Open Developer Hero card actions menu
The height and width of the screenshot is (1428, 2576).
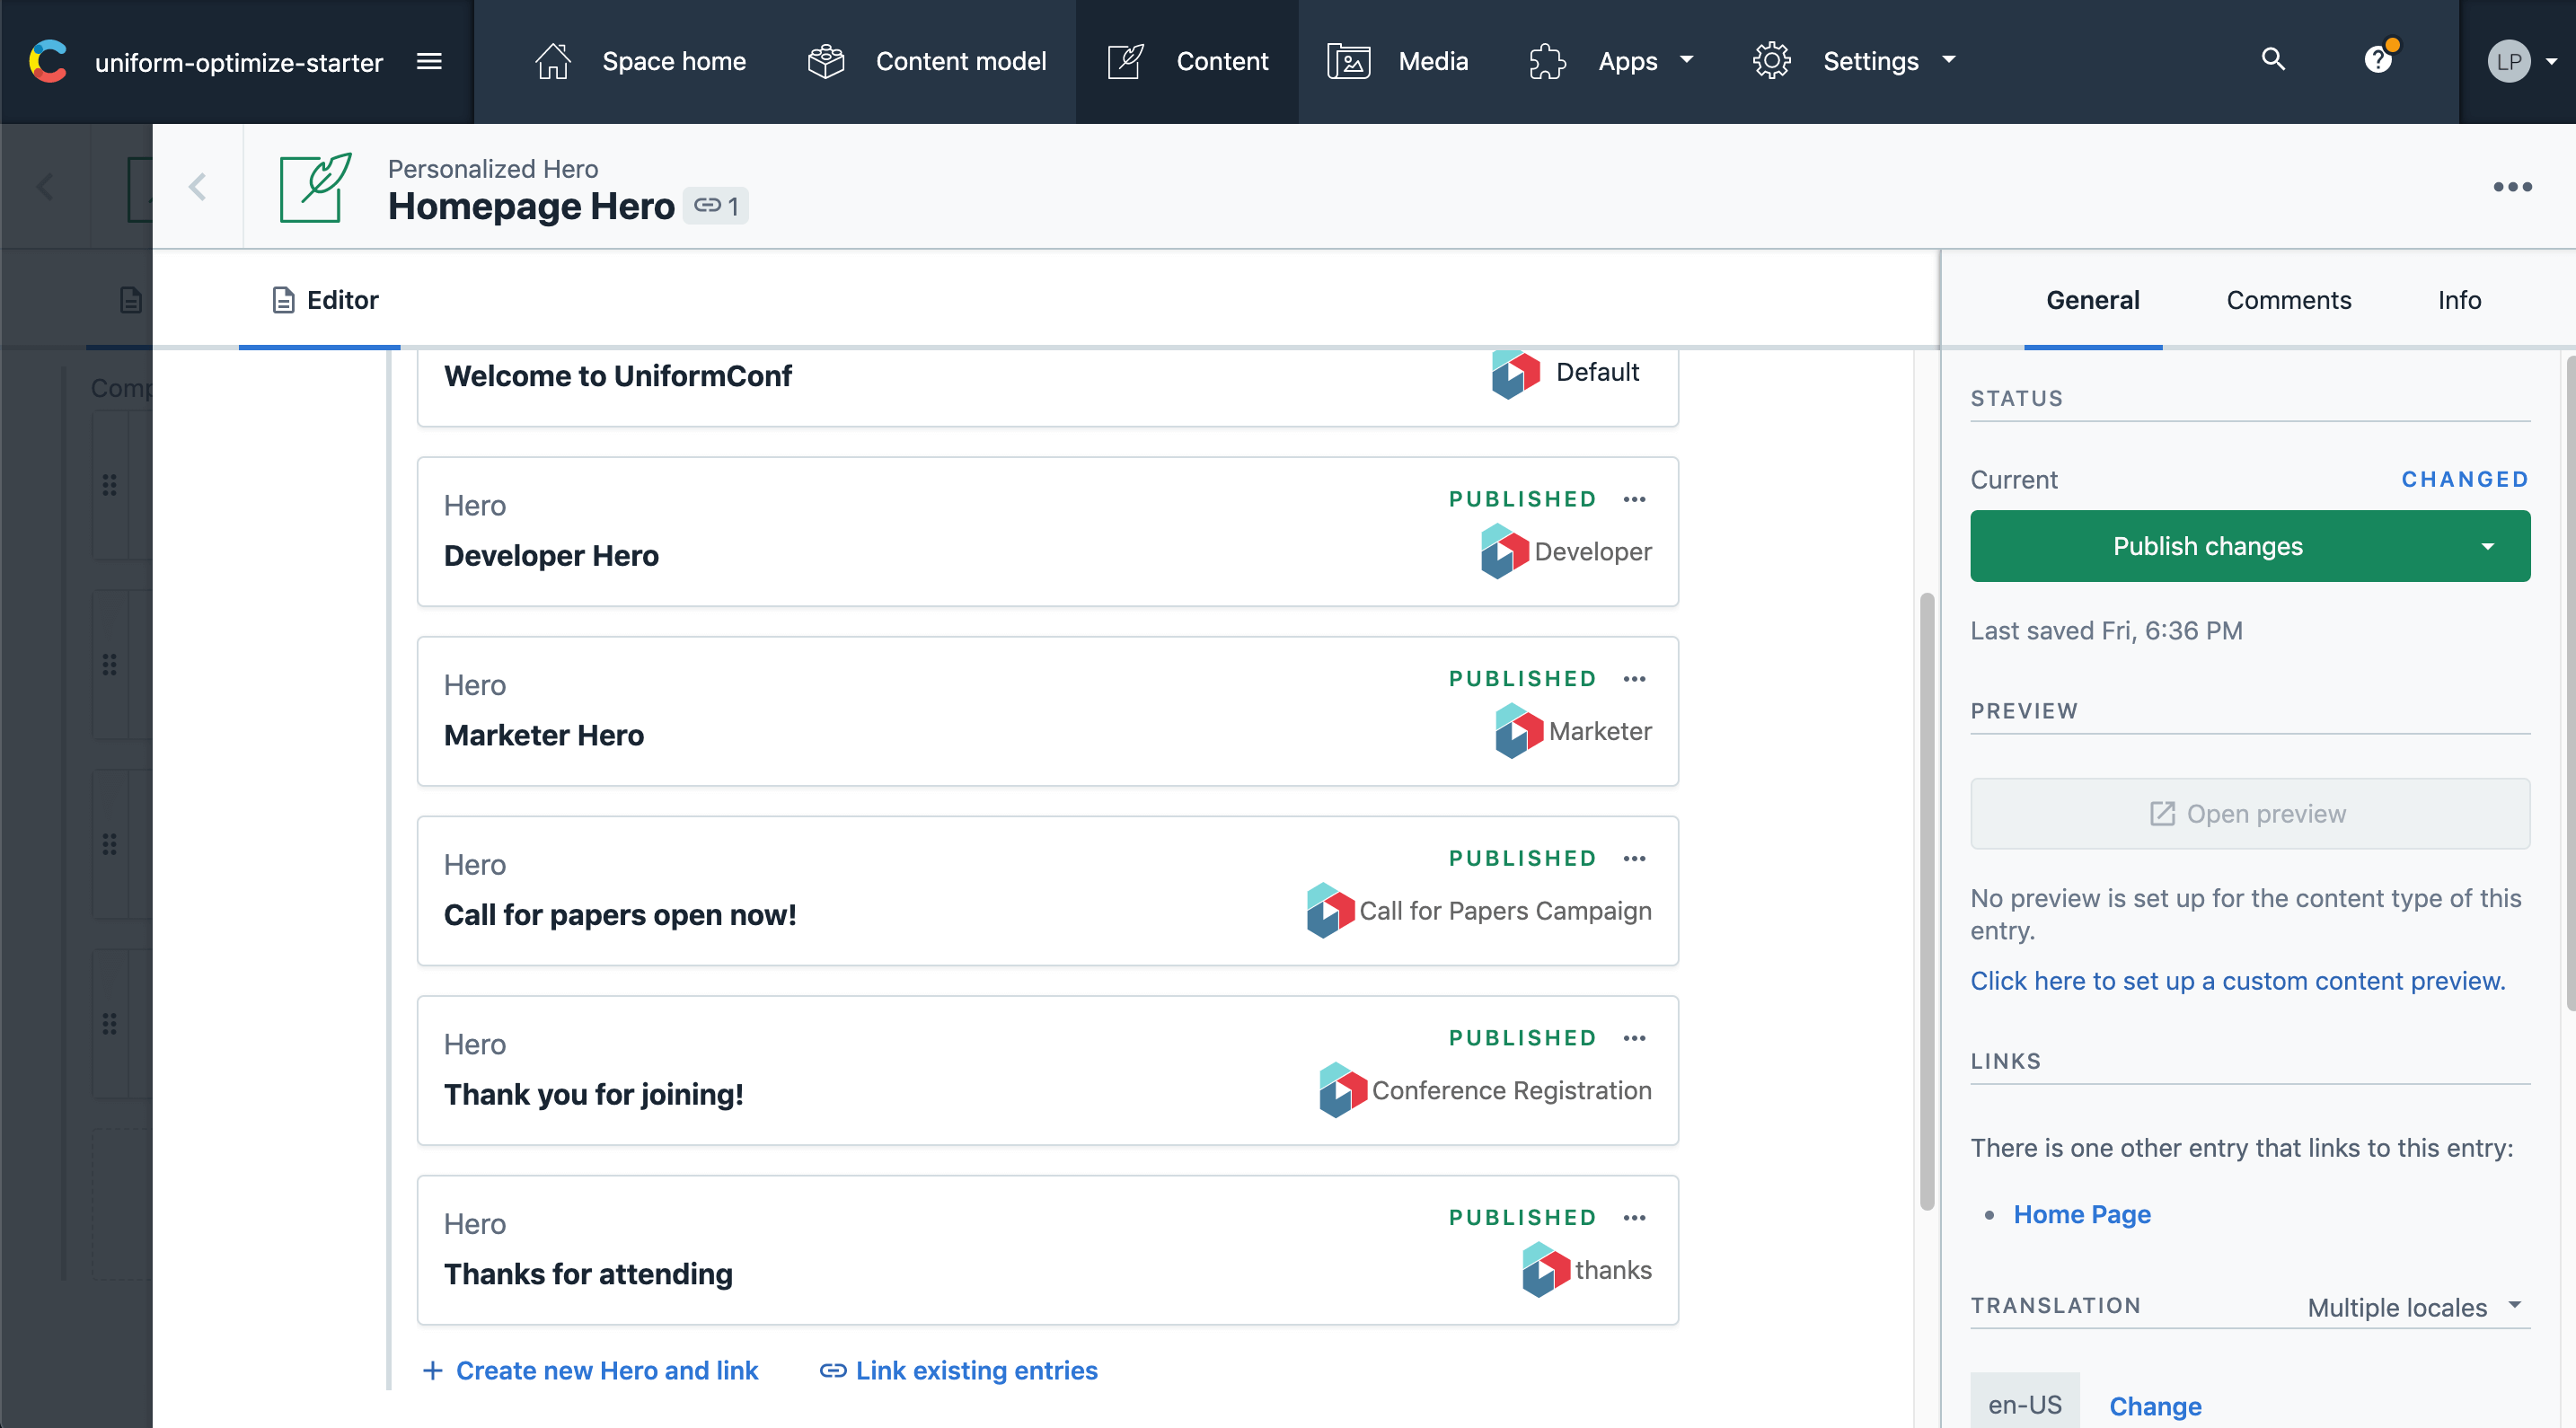1634,499
